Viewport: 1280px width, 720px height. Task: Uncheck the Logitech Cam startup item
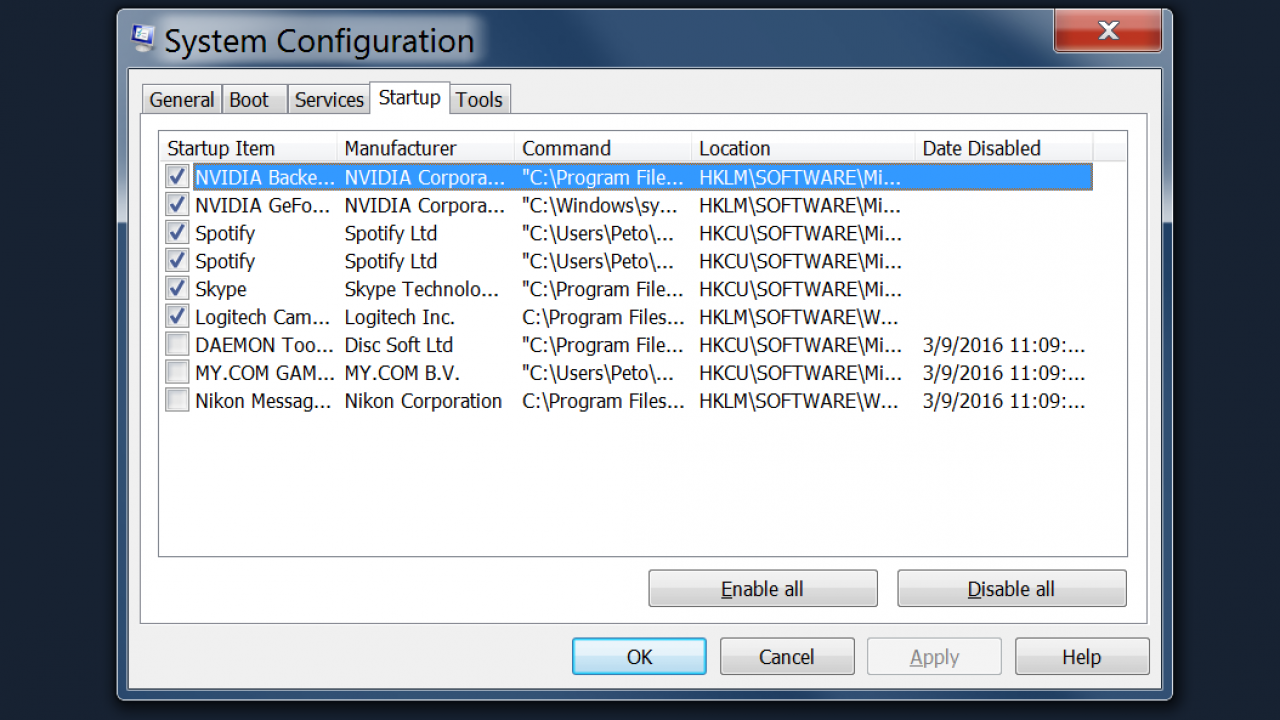pos(177,317)
